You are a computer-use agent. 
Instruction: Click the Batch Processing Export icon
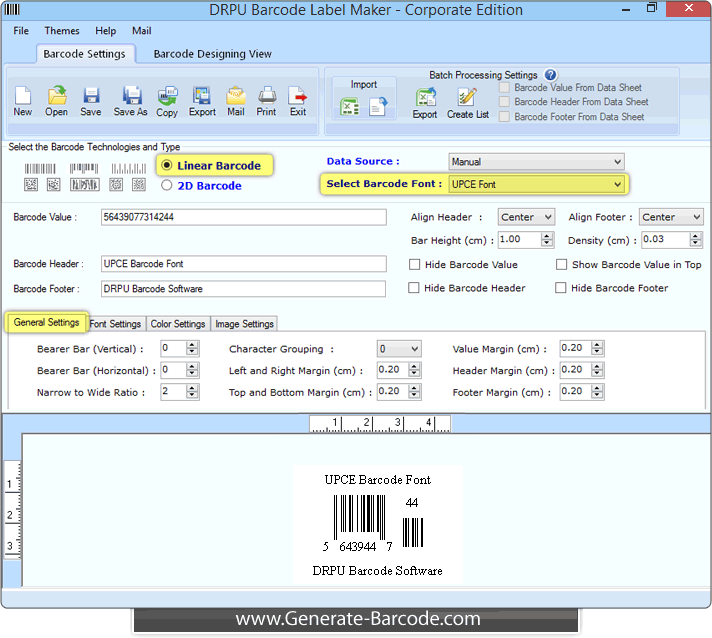pyautogui.click(x=425, y=97)
